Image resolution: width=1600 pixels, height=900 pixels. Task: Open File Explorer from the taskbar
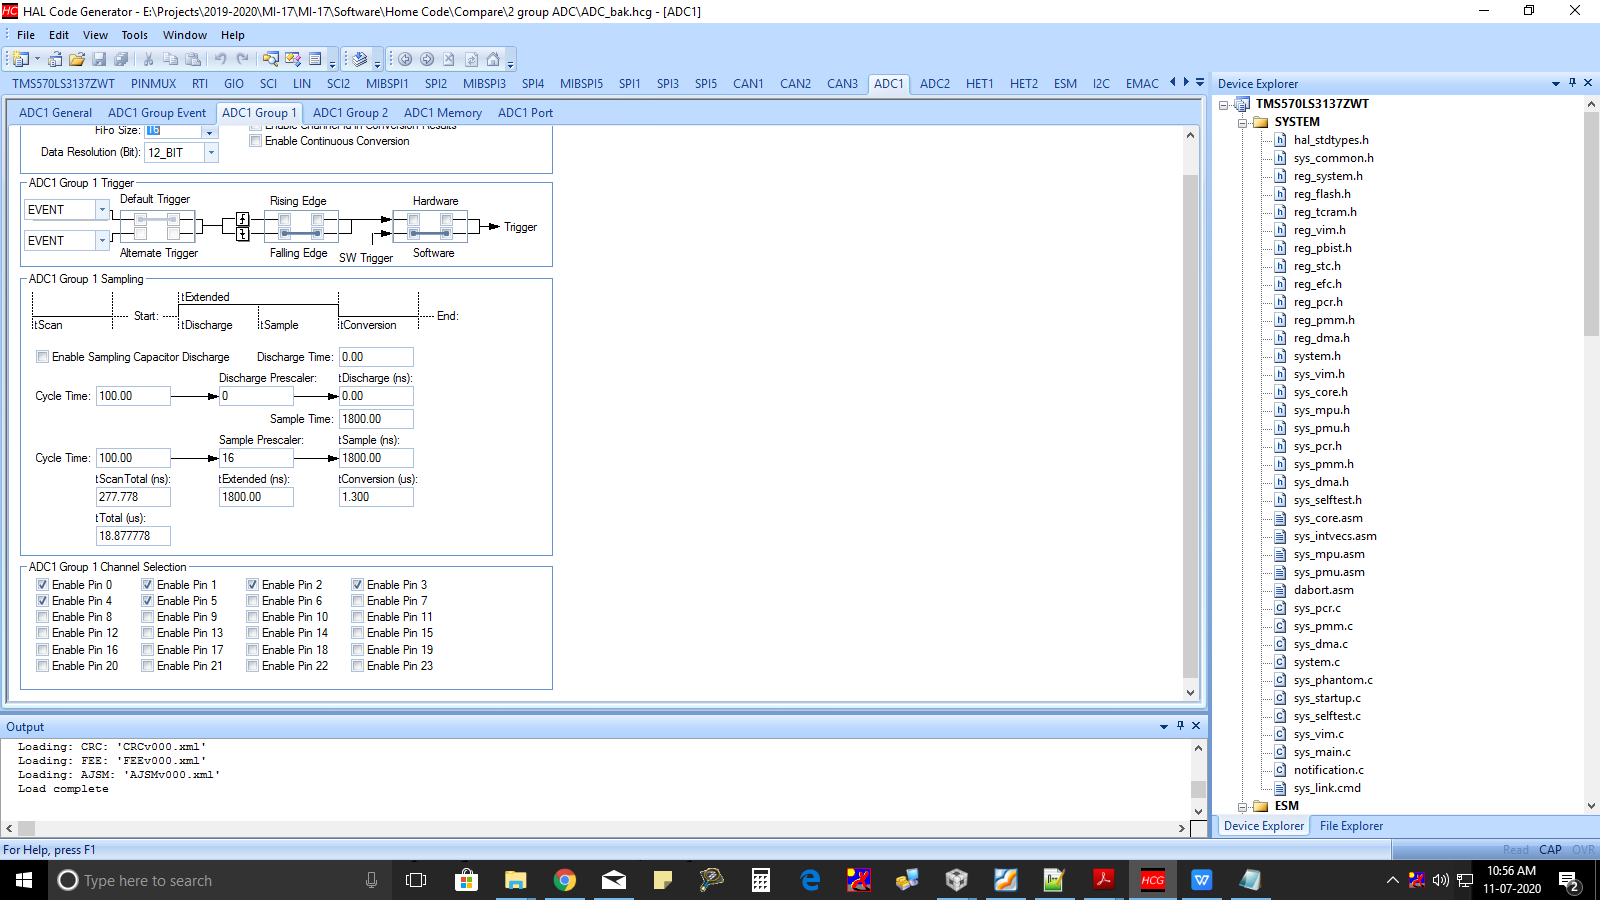tap(515, 880)
